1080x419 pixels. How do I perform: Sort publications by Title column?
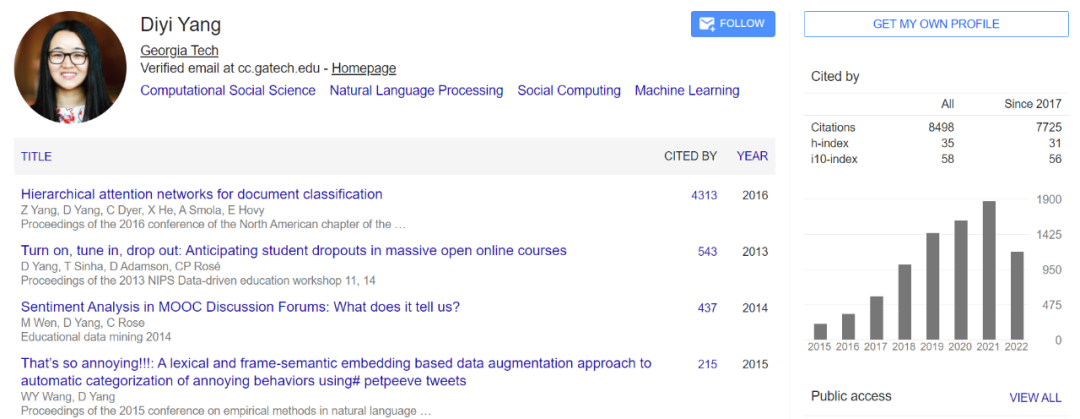pyautogui.click(x=36, y=156)
